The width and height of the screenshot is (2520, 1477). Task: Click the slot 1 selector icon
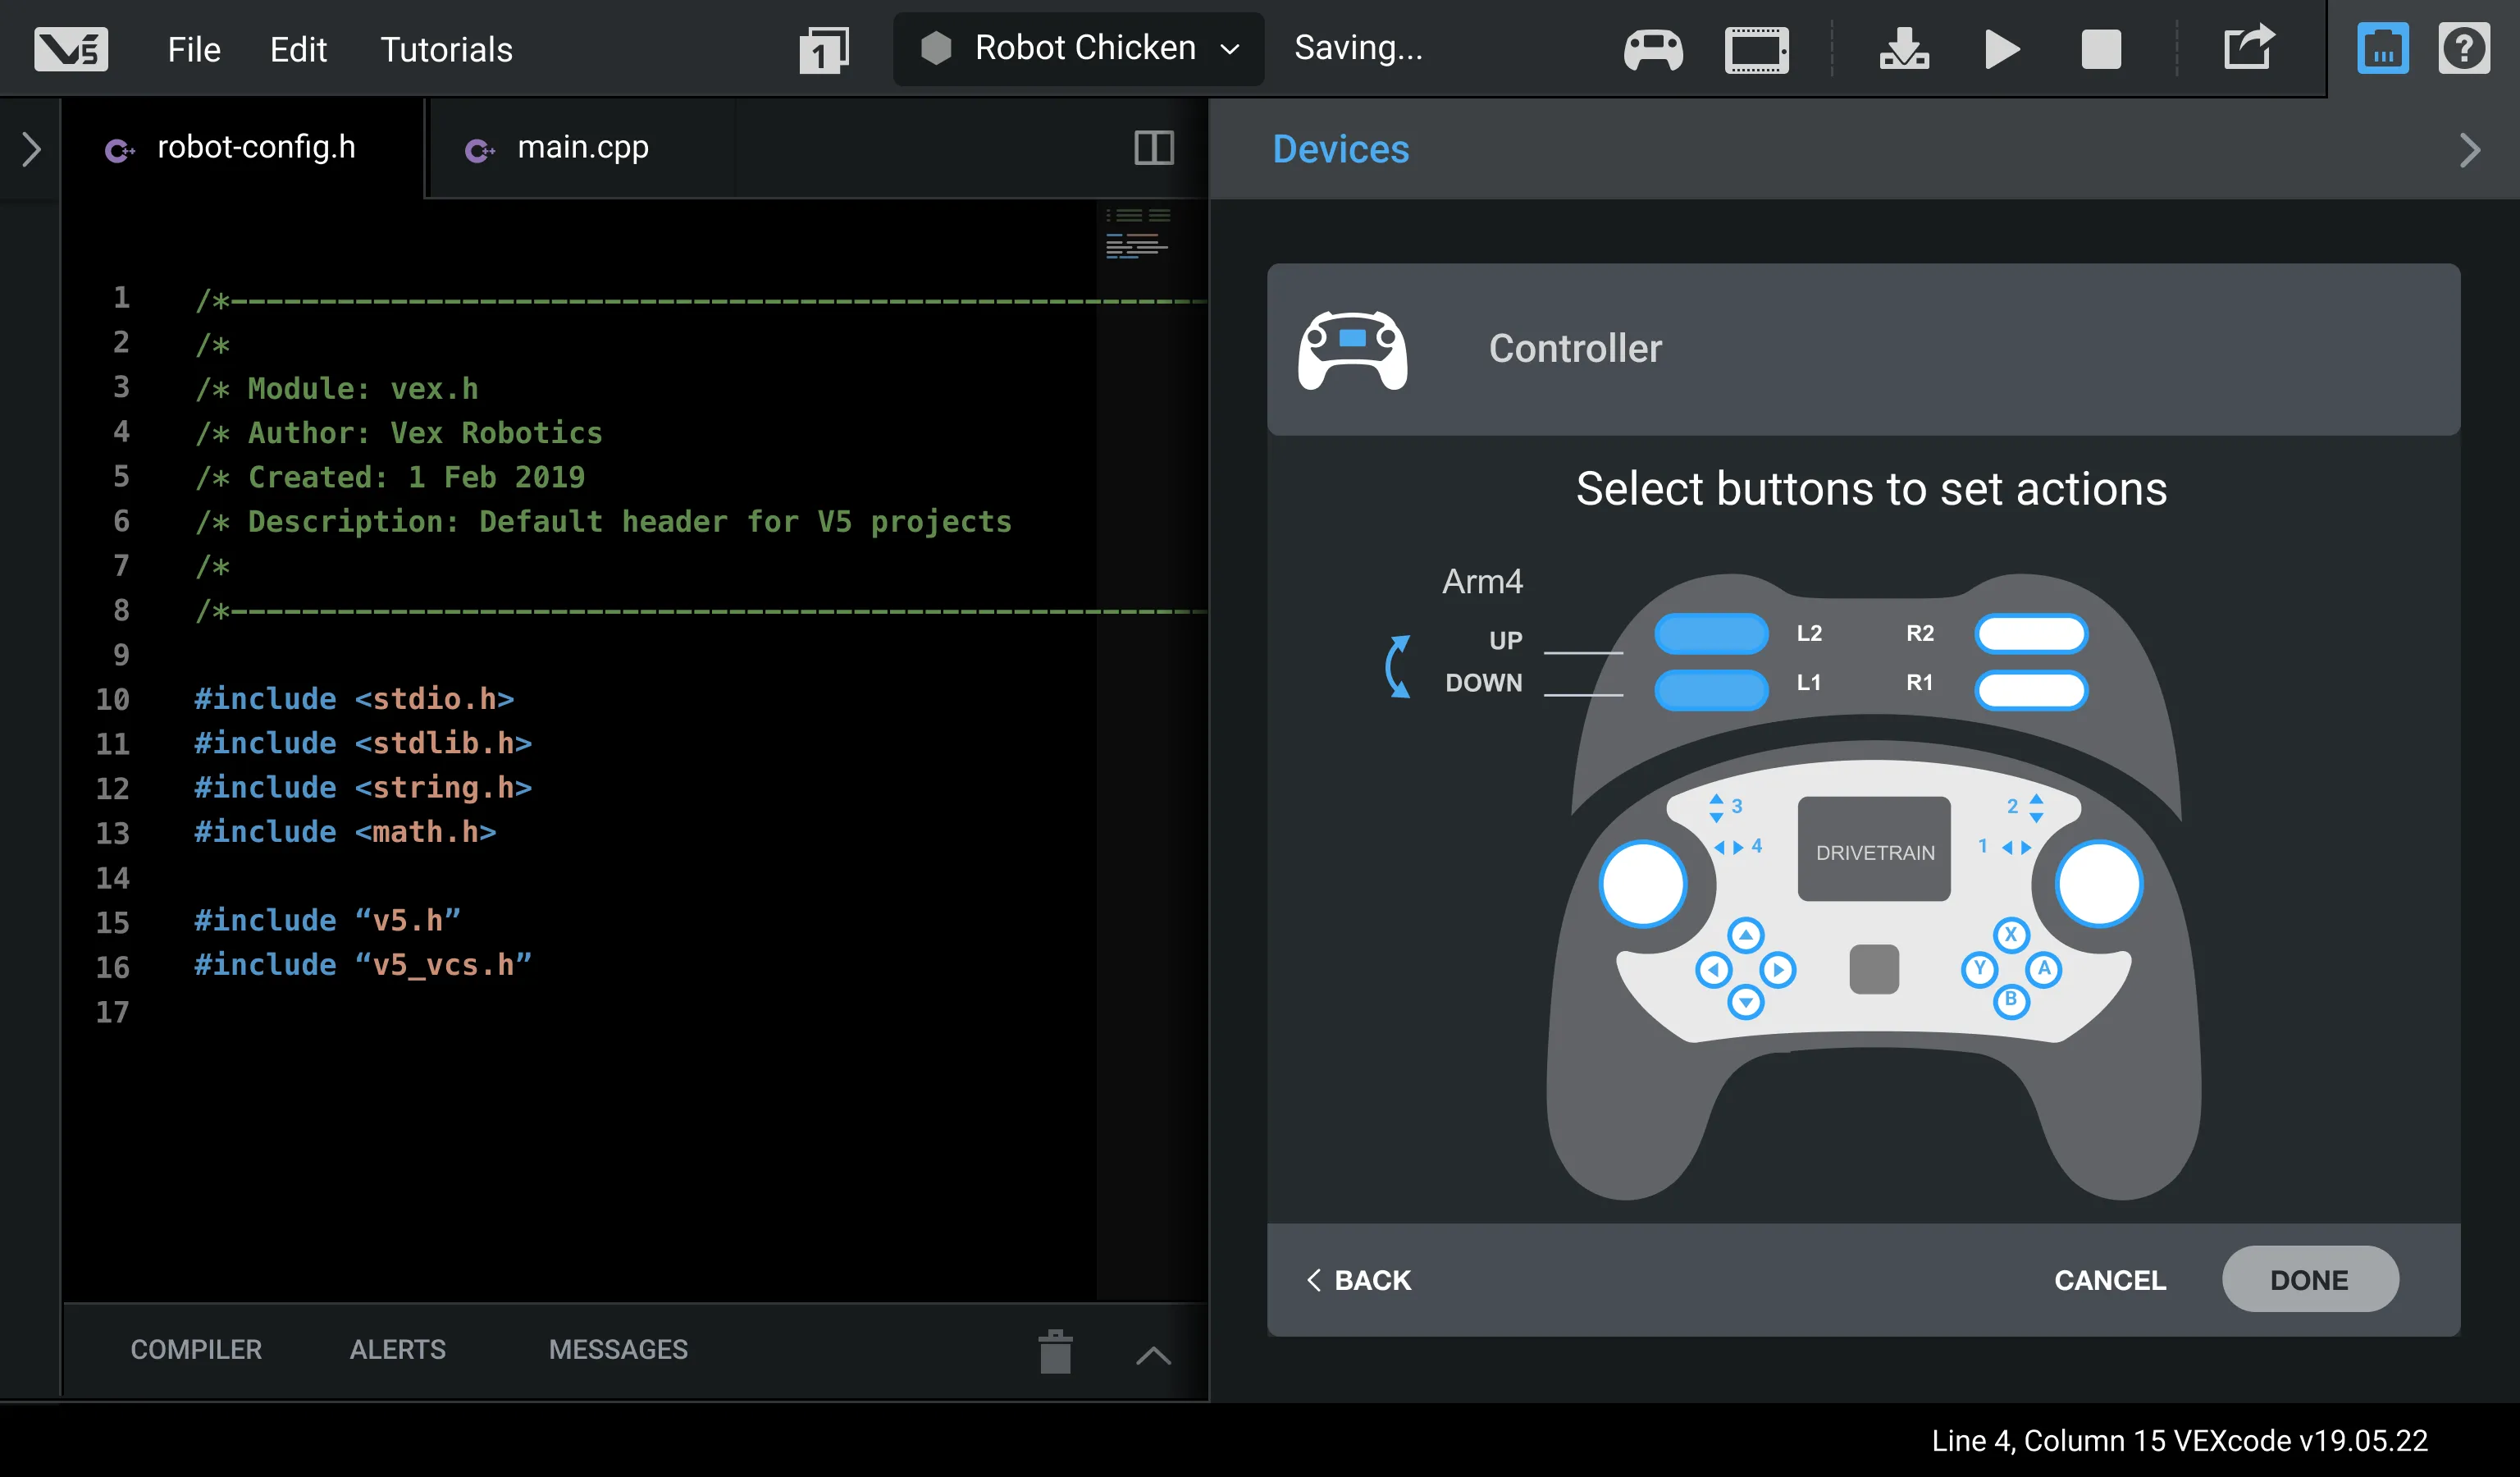coord(824,49)
